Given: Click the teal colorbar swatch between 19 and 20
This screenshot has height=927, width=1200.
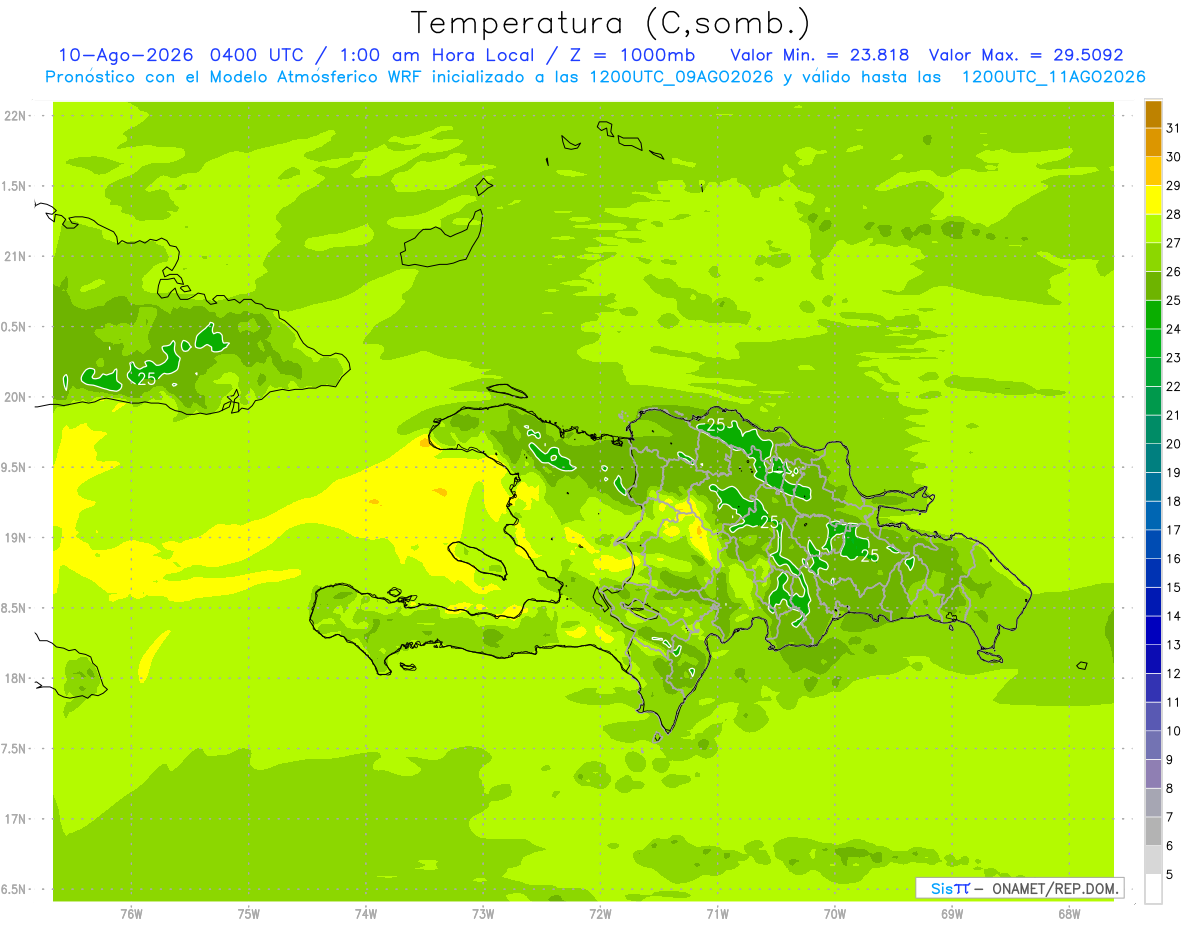Looking at the screenshot, I should click(x=1153, y=458).
